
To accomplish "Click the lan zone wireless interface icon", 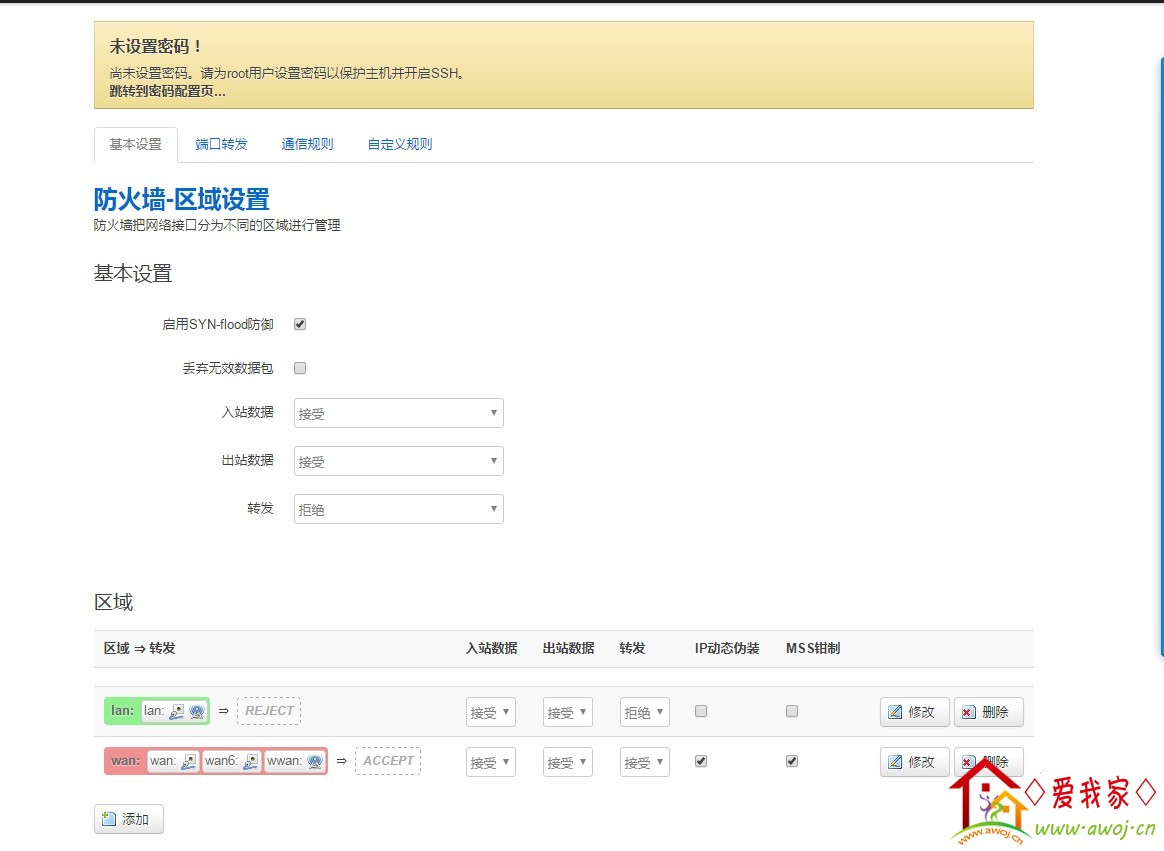I will 196,711.
